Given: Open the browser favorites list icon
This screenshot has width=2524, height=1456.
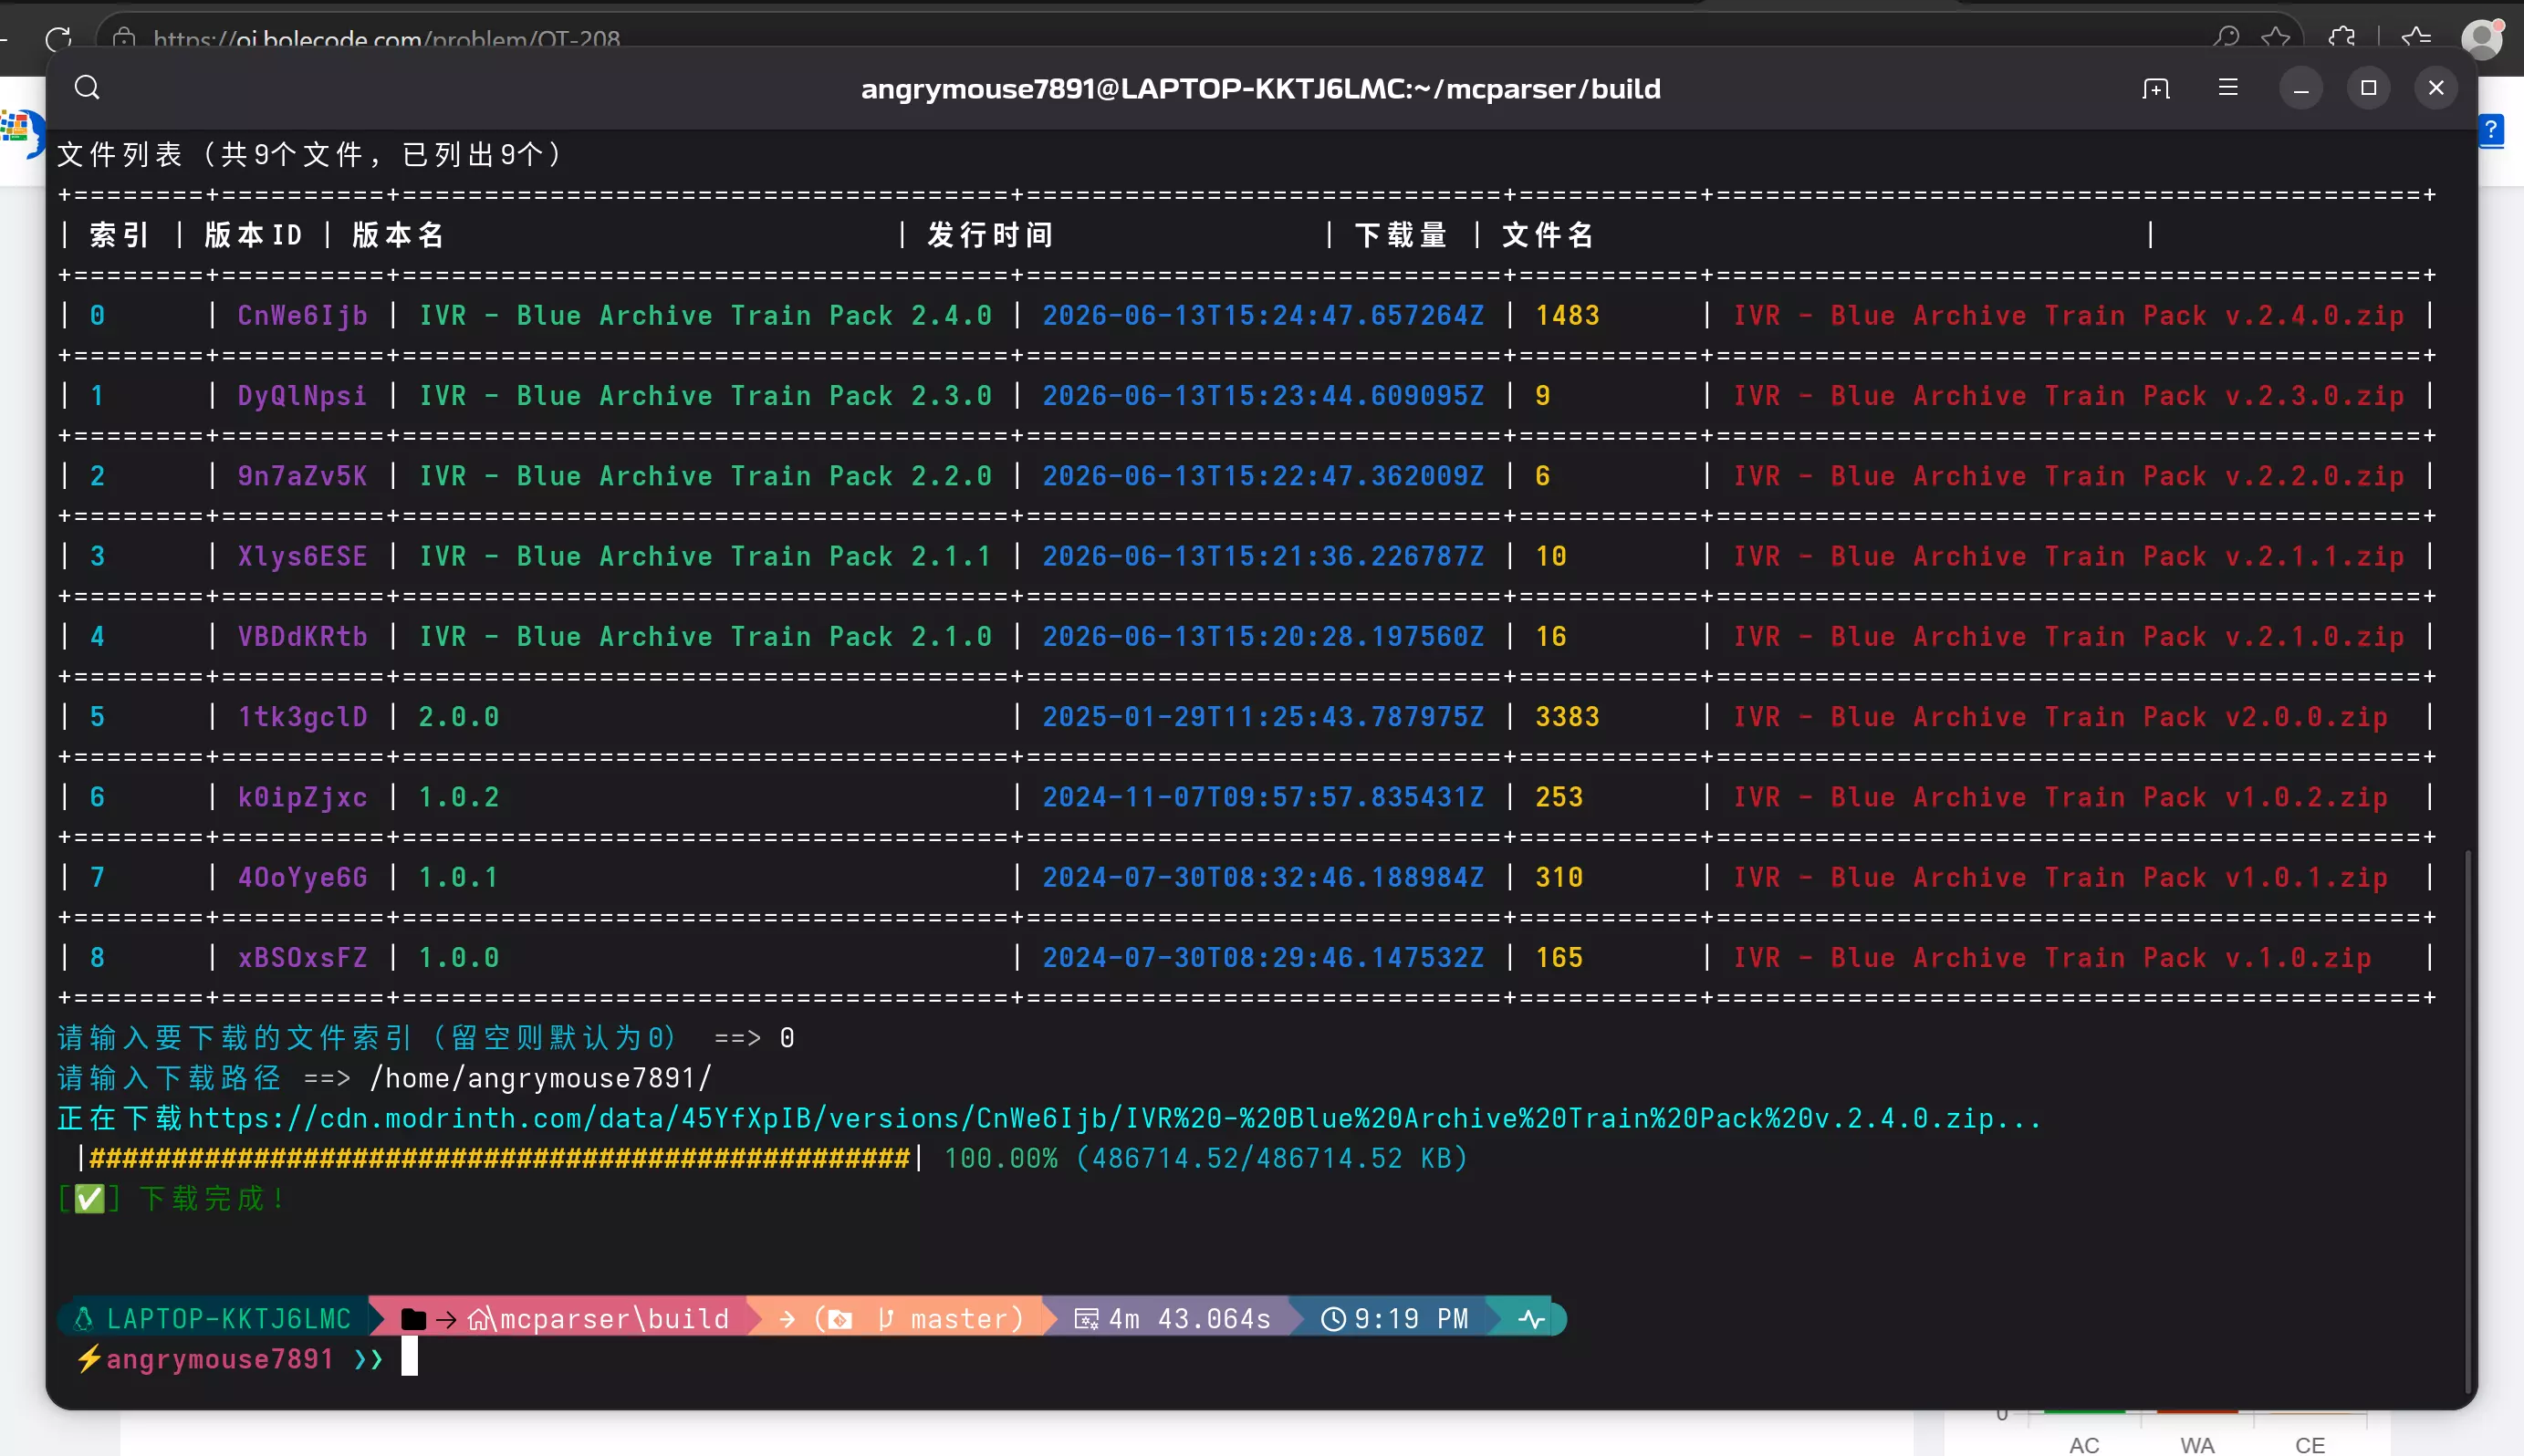Looking at the screenshot, I should [2416, 38].
